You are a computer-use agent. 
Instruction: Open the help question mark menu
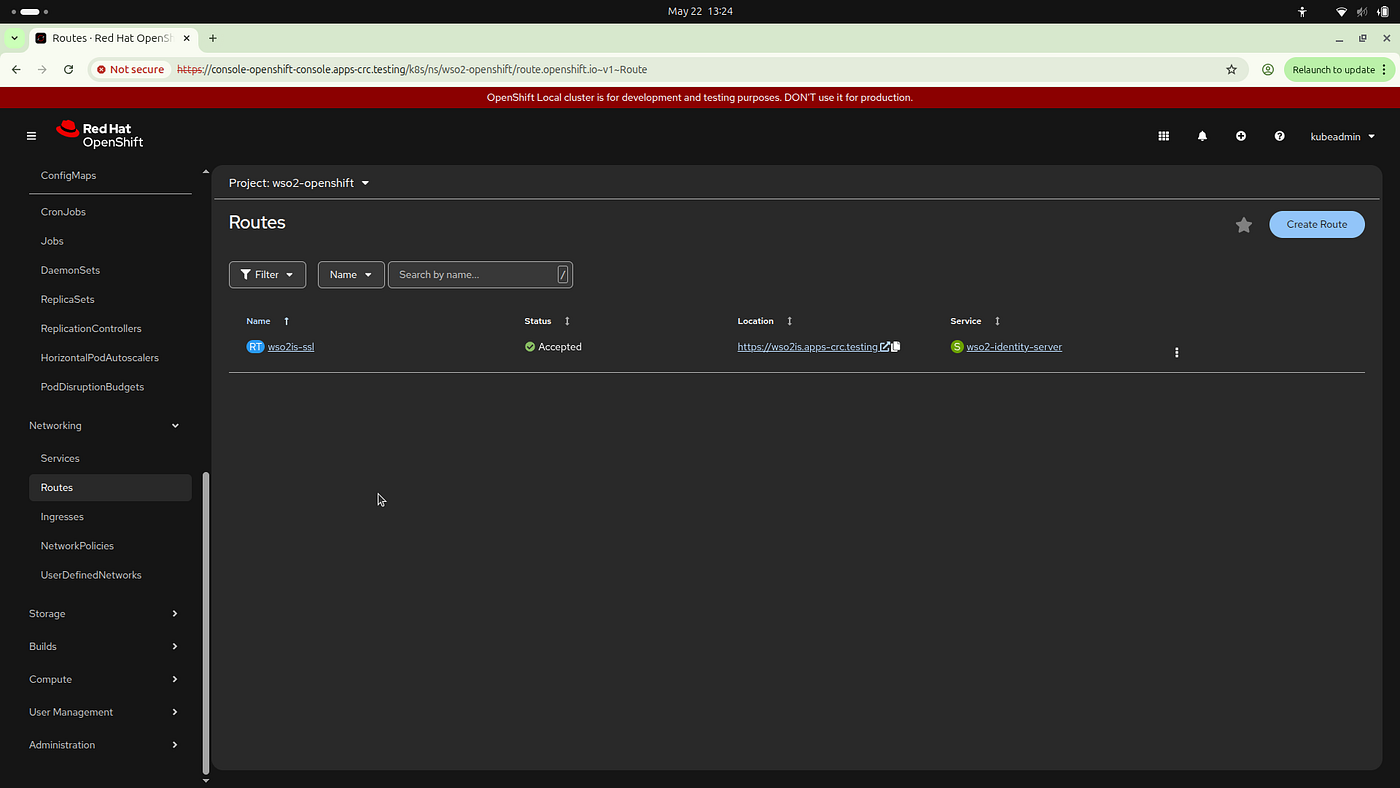(x=1279, y=136)
